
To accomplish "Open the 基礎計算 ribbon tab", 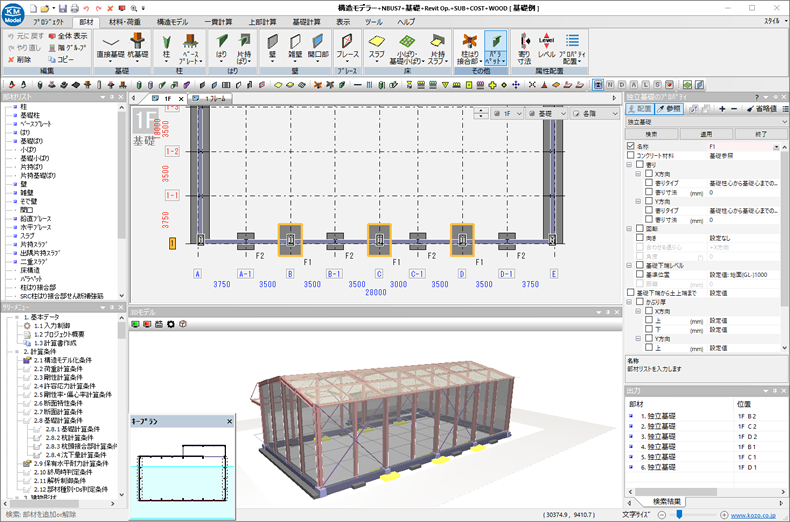I will pos(306,22).
